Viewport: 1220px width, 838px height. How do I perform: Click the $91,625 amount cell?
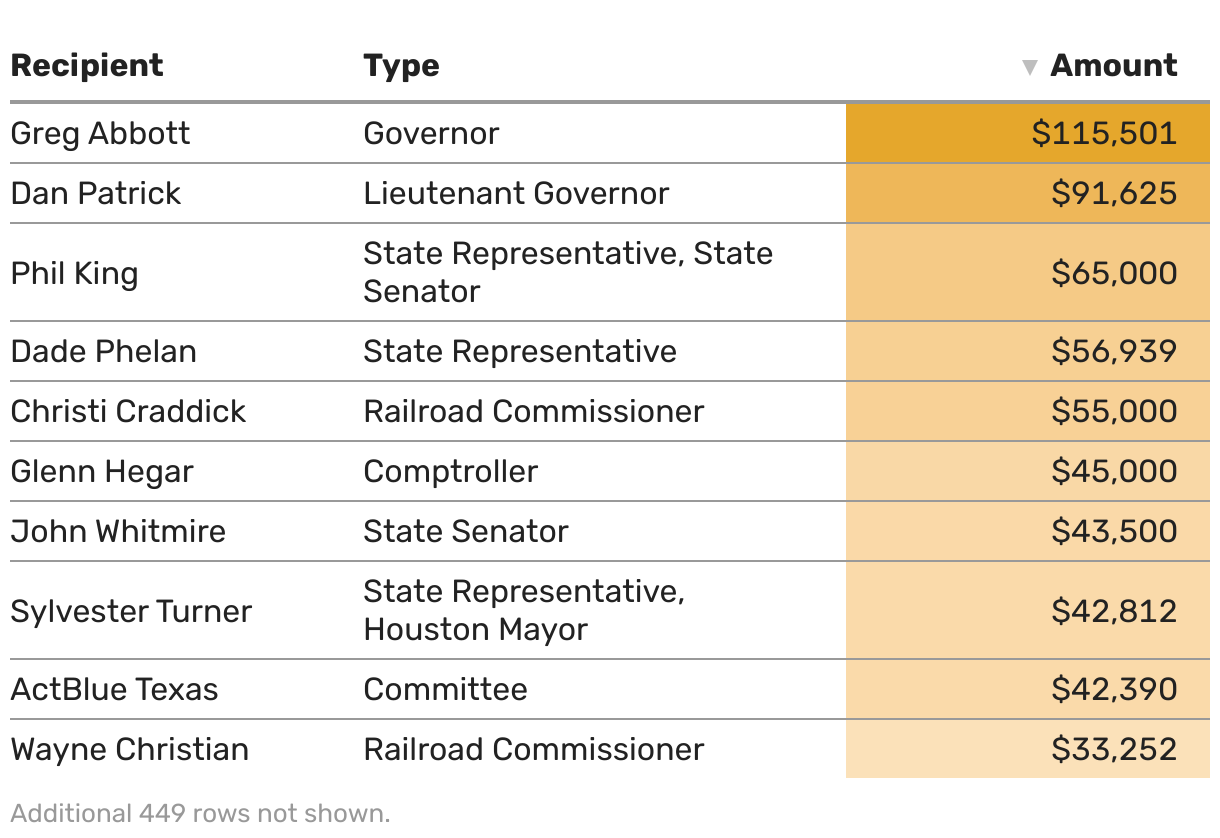tap(1028, 193)
